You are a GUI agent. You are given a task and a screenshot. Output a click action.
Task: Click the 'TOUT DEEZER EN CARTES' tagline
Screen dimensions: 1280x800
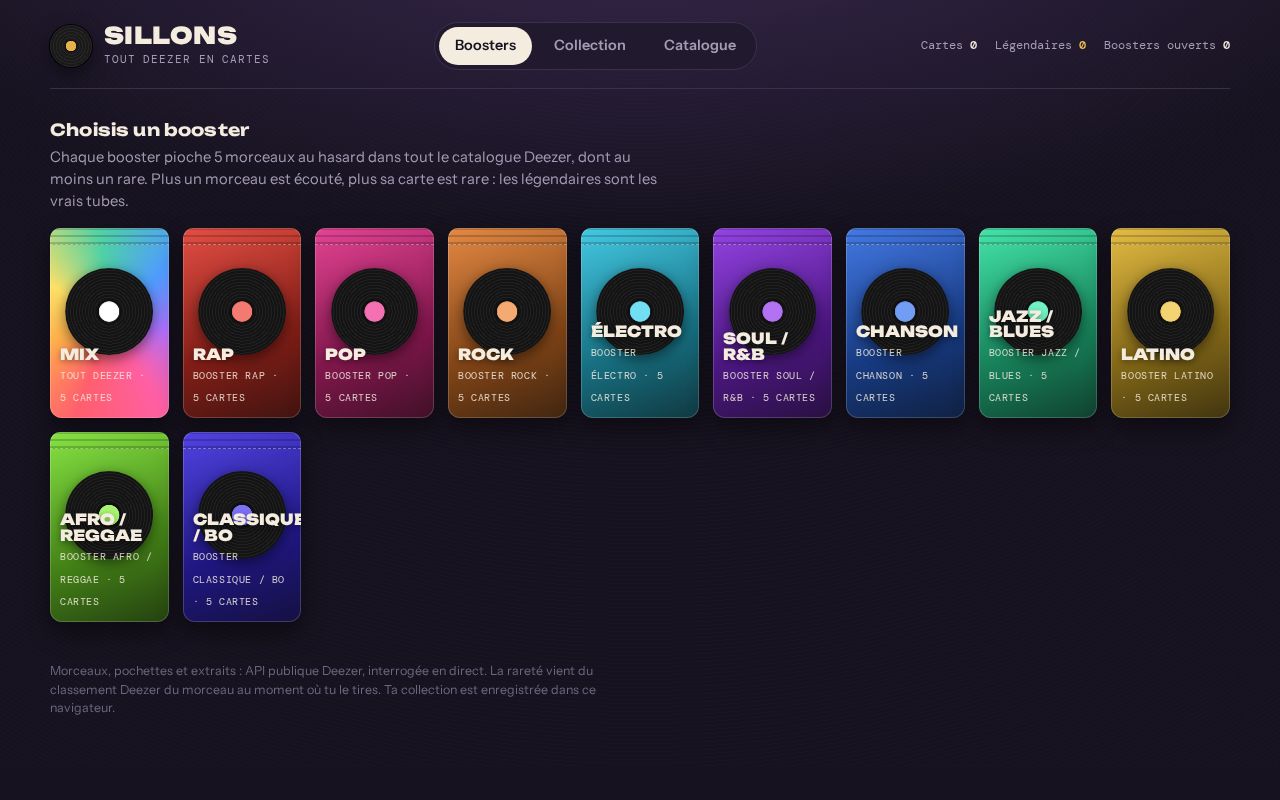click(187, 60)
